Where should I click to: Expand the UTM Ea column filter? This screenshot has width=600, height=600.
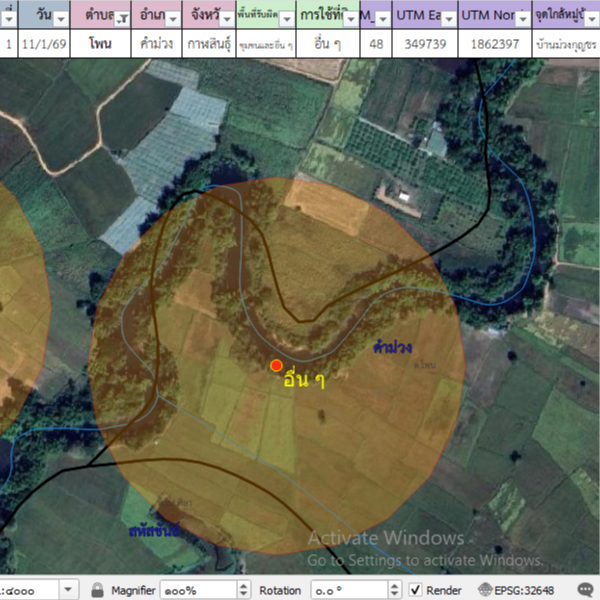tap(449, 19)
